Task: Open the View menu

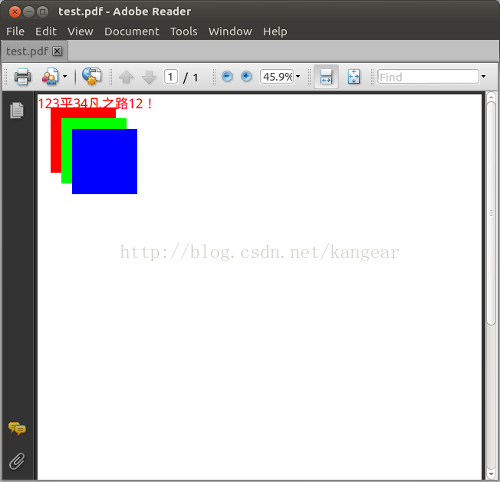Action: click(80, 31)
